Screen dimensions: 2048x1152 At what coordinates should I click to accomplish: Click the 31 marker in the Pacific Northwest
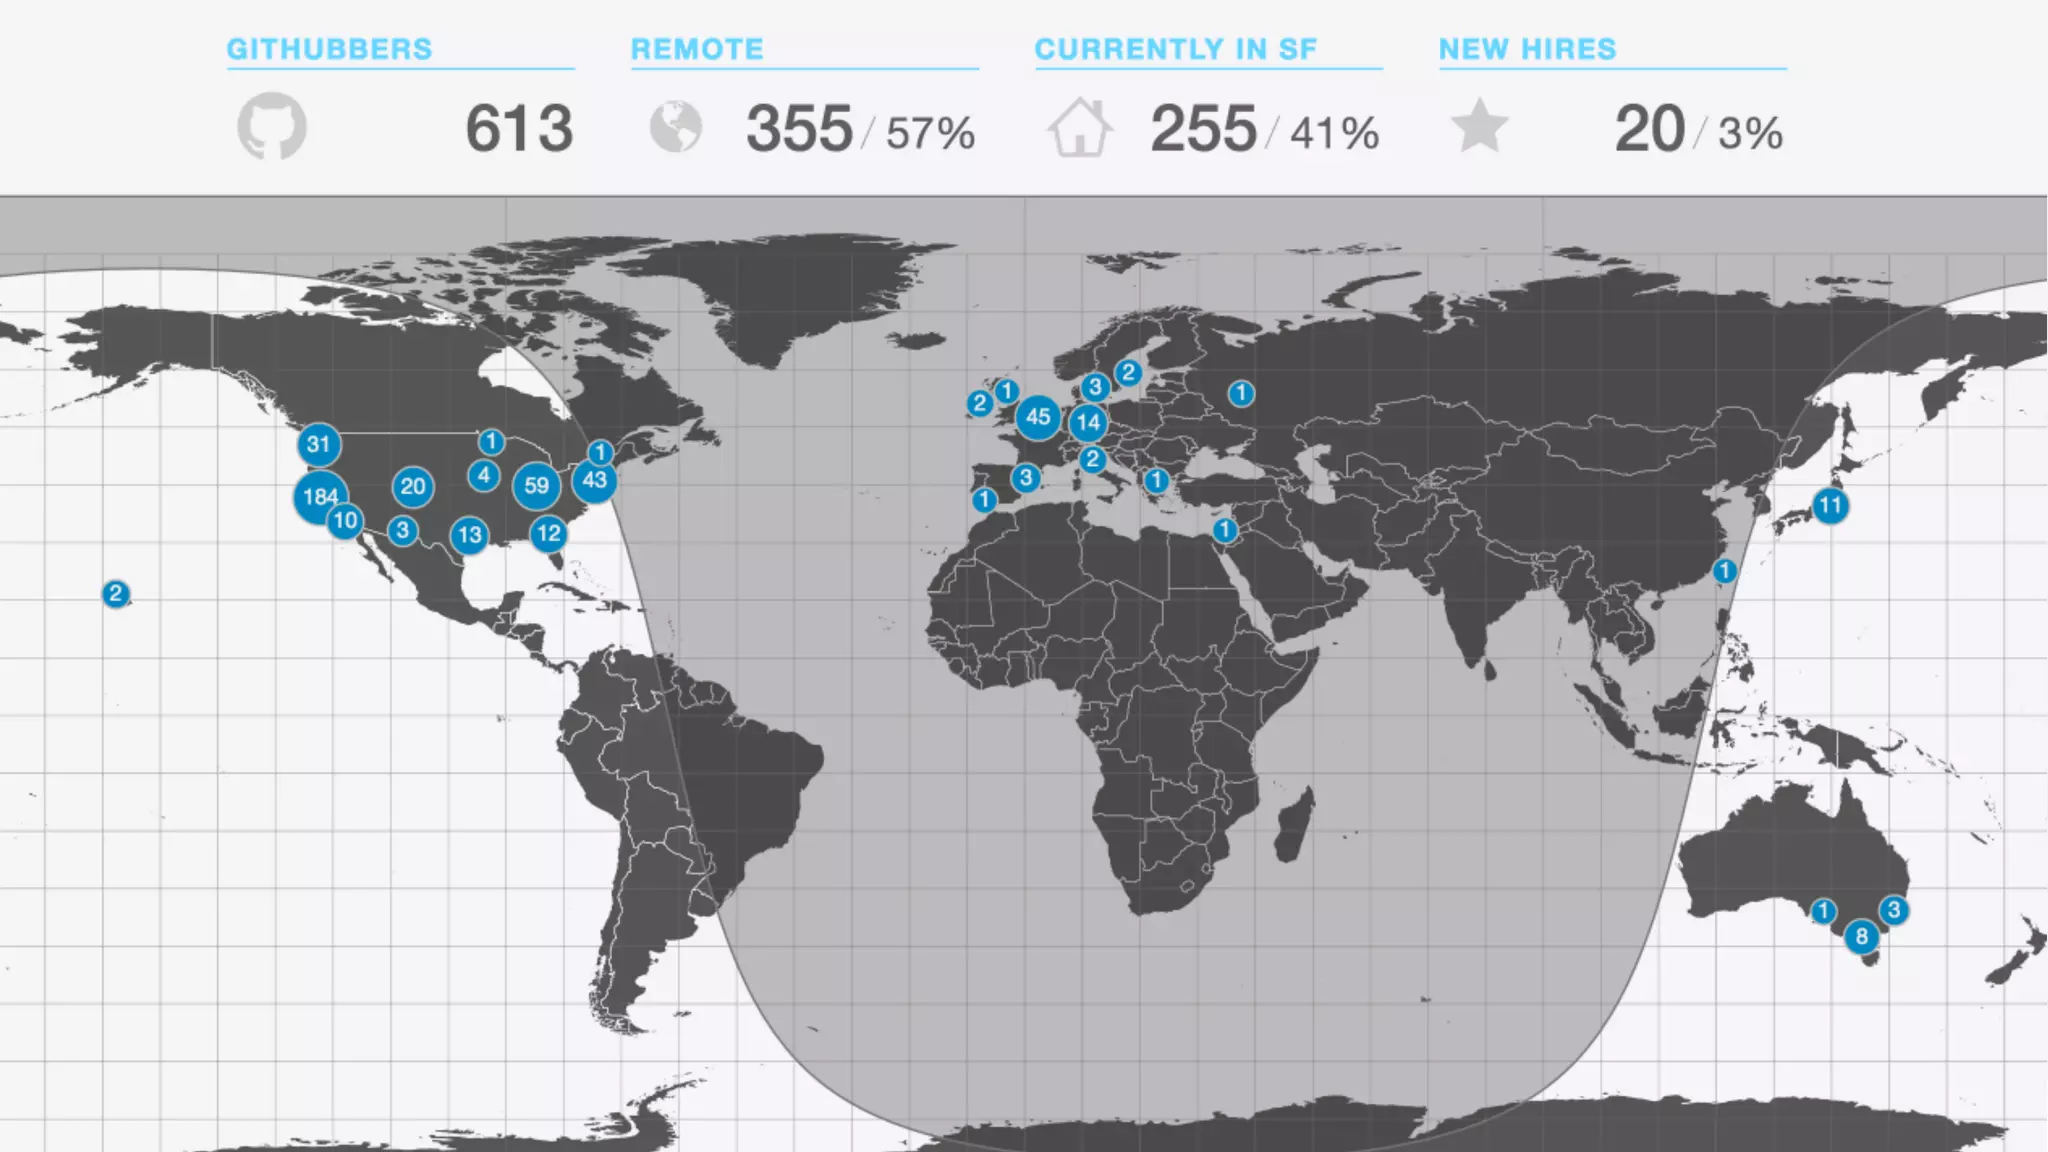(319, 444)
